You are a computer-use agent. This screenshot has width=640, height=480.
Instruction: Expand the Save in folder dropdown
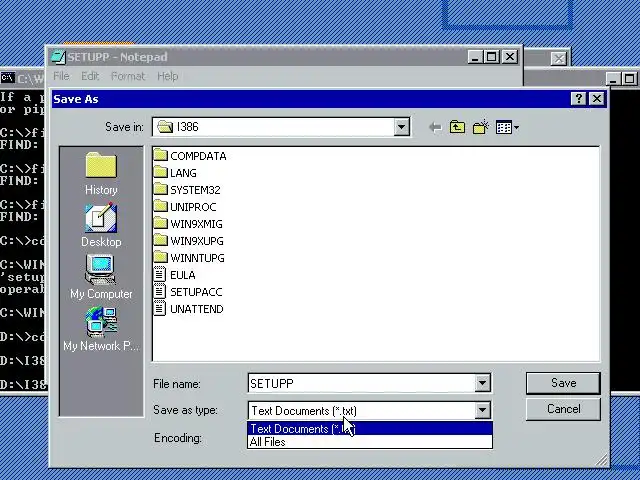point(401,127)
